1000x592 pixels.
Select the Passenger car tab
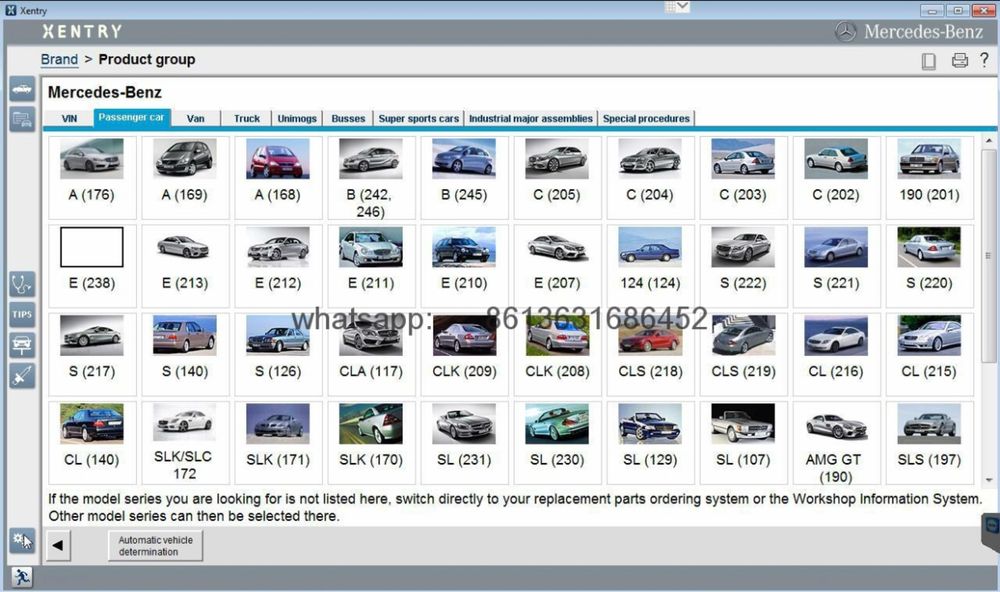tap(131, 118)
